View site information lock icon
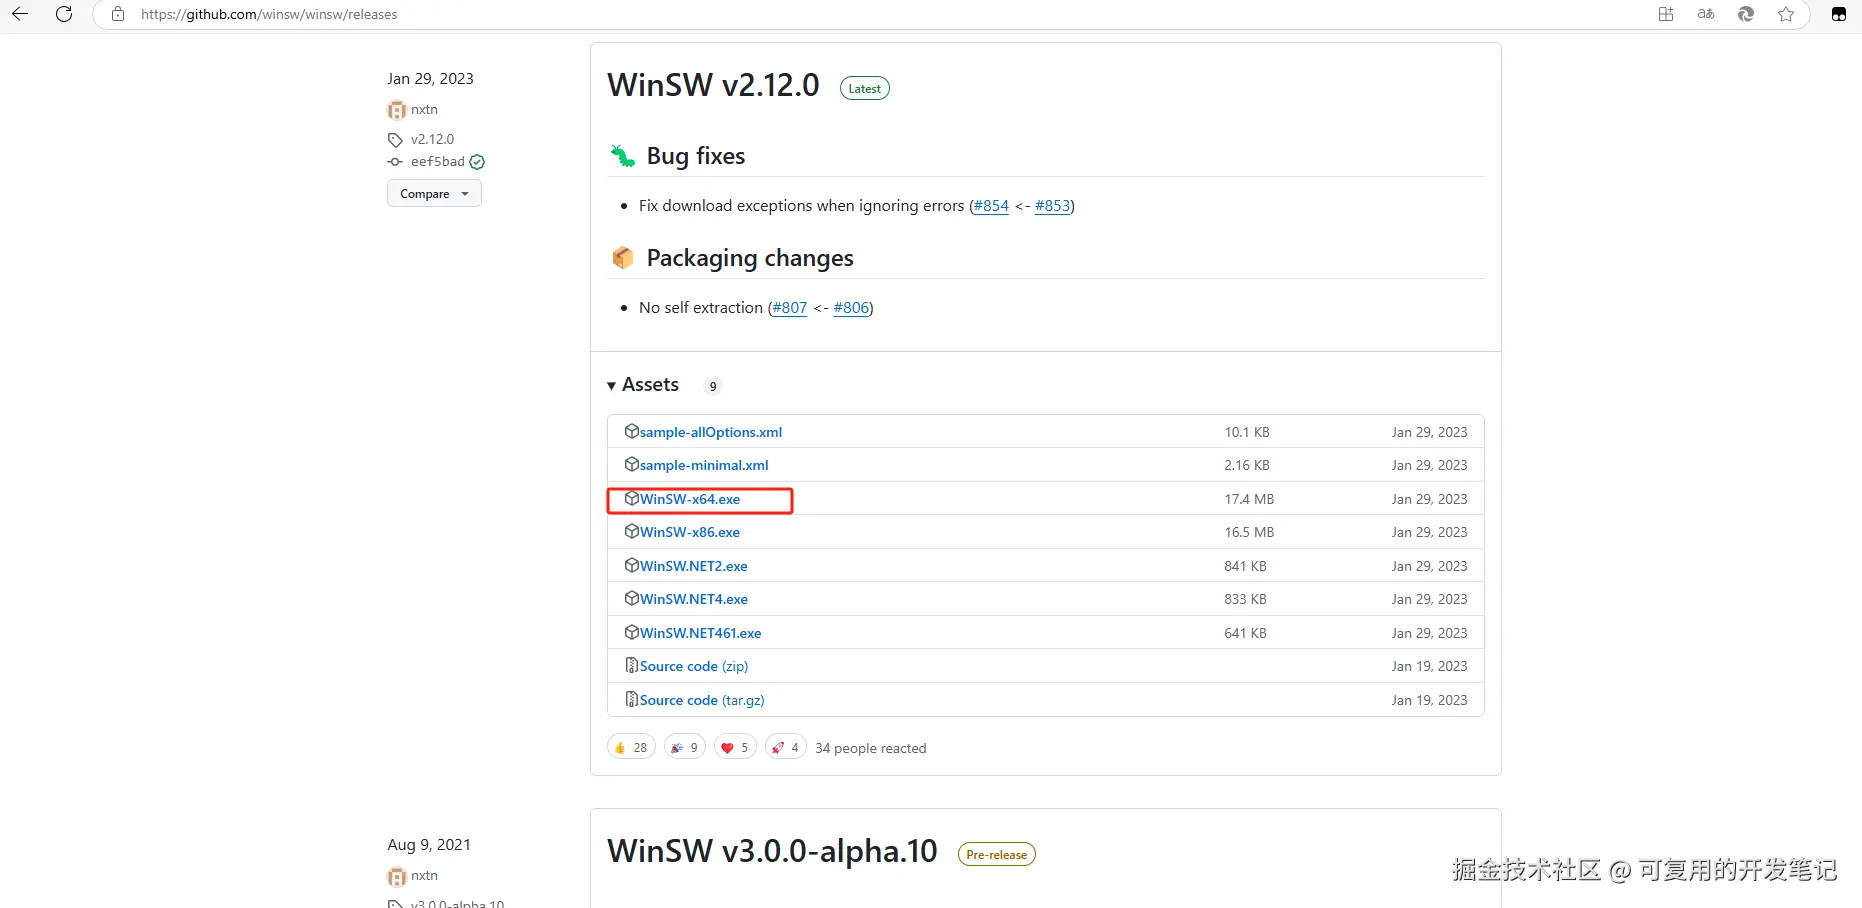 (x=118, y=14)
